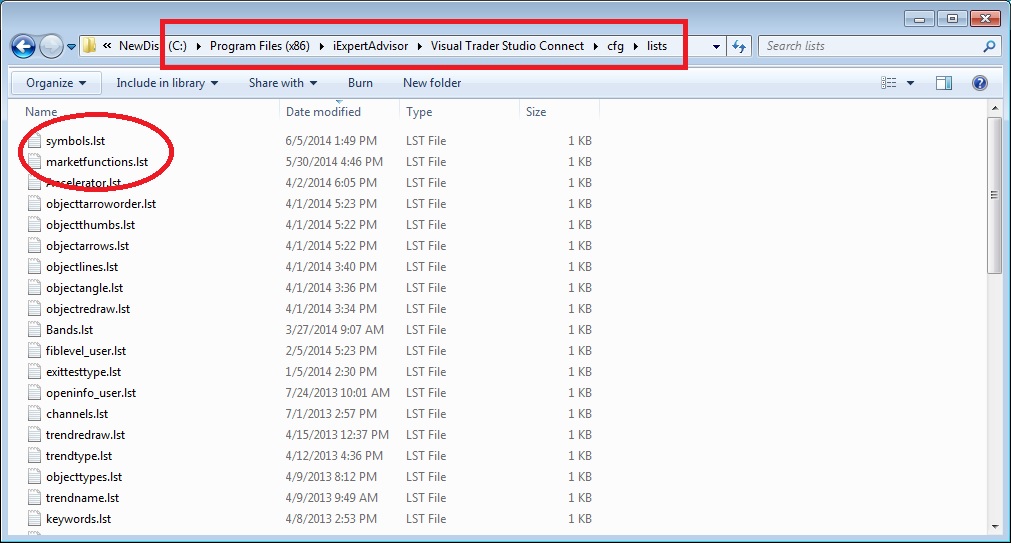Click the (C:) drive breadcrumb

click(177, 46)
